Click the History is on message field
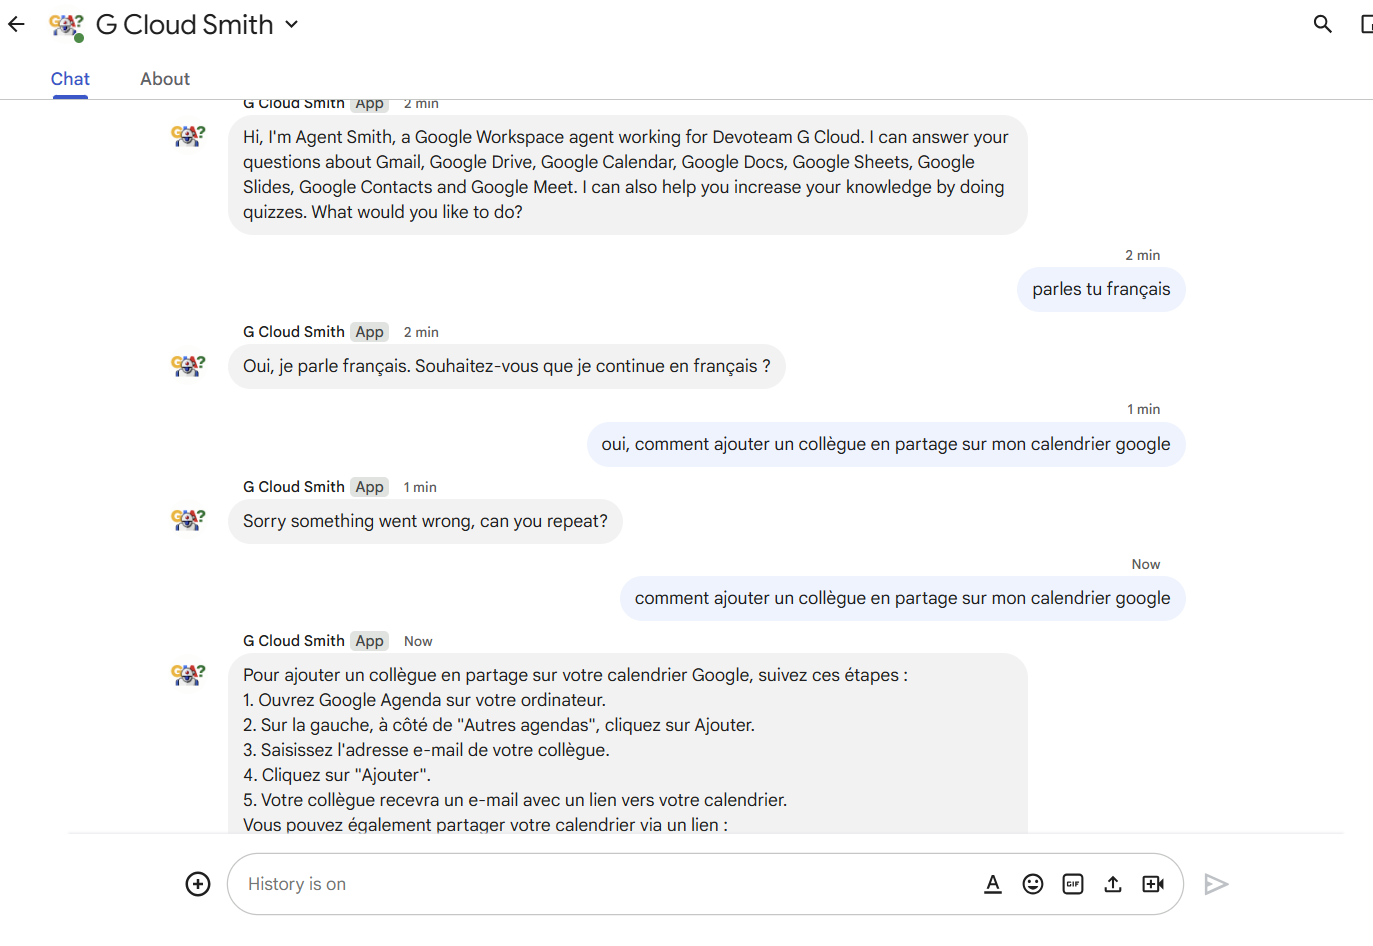This screenshot has width=1373, height=946. [600, 884]
